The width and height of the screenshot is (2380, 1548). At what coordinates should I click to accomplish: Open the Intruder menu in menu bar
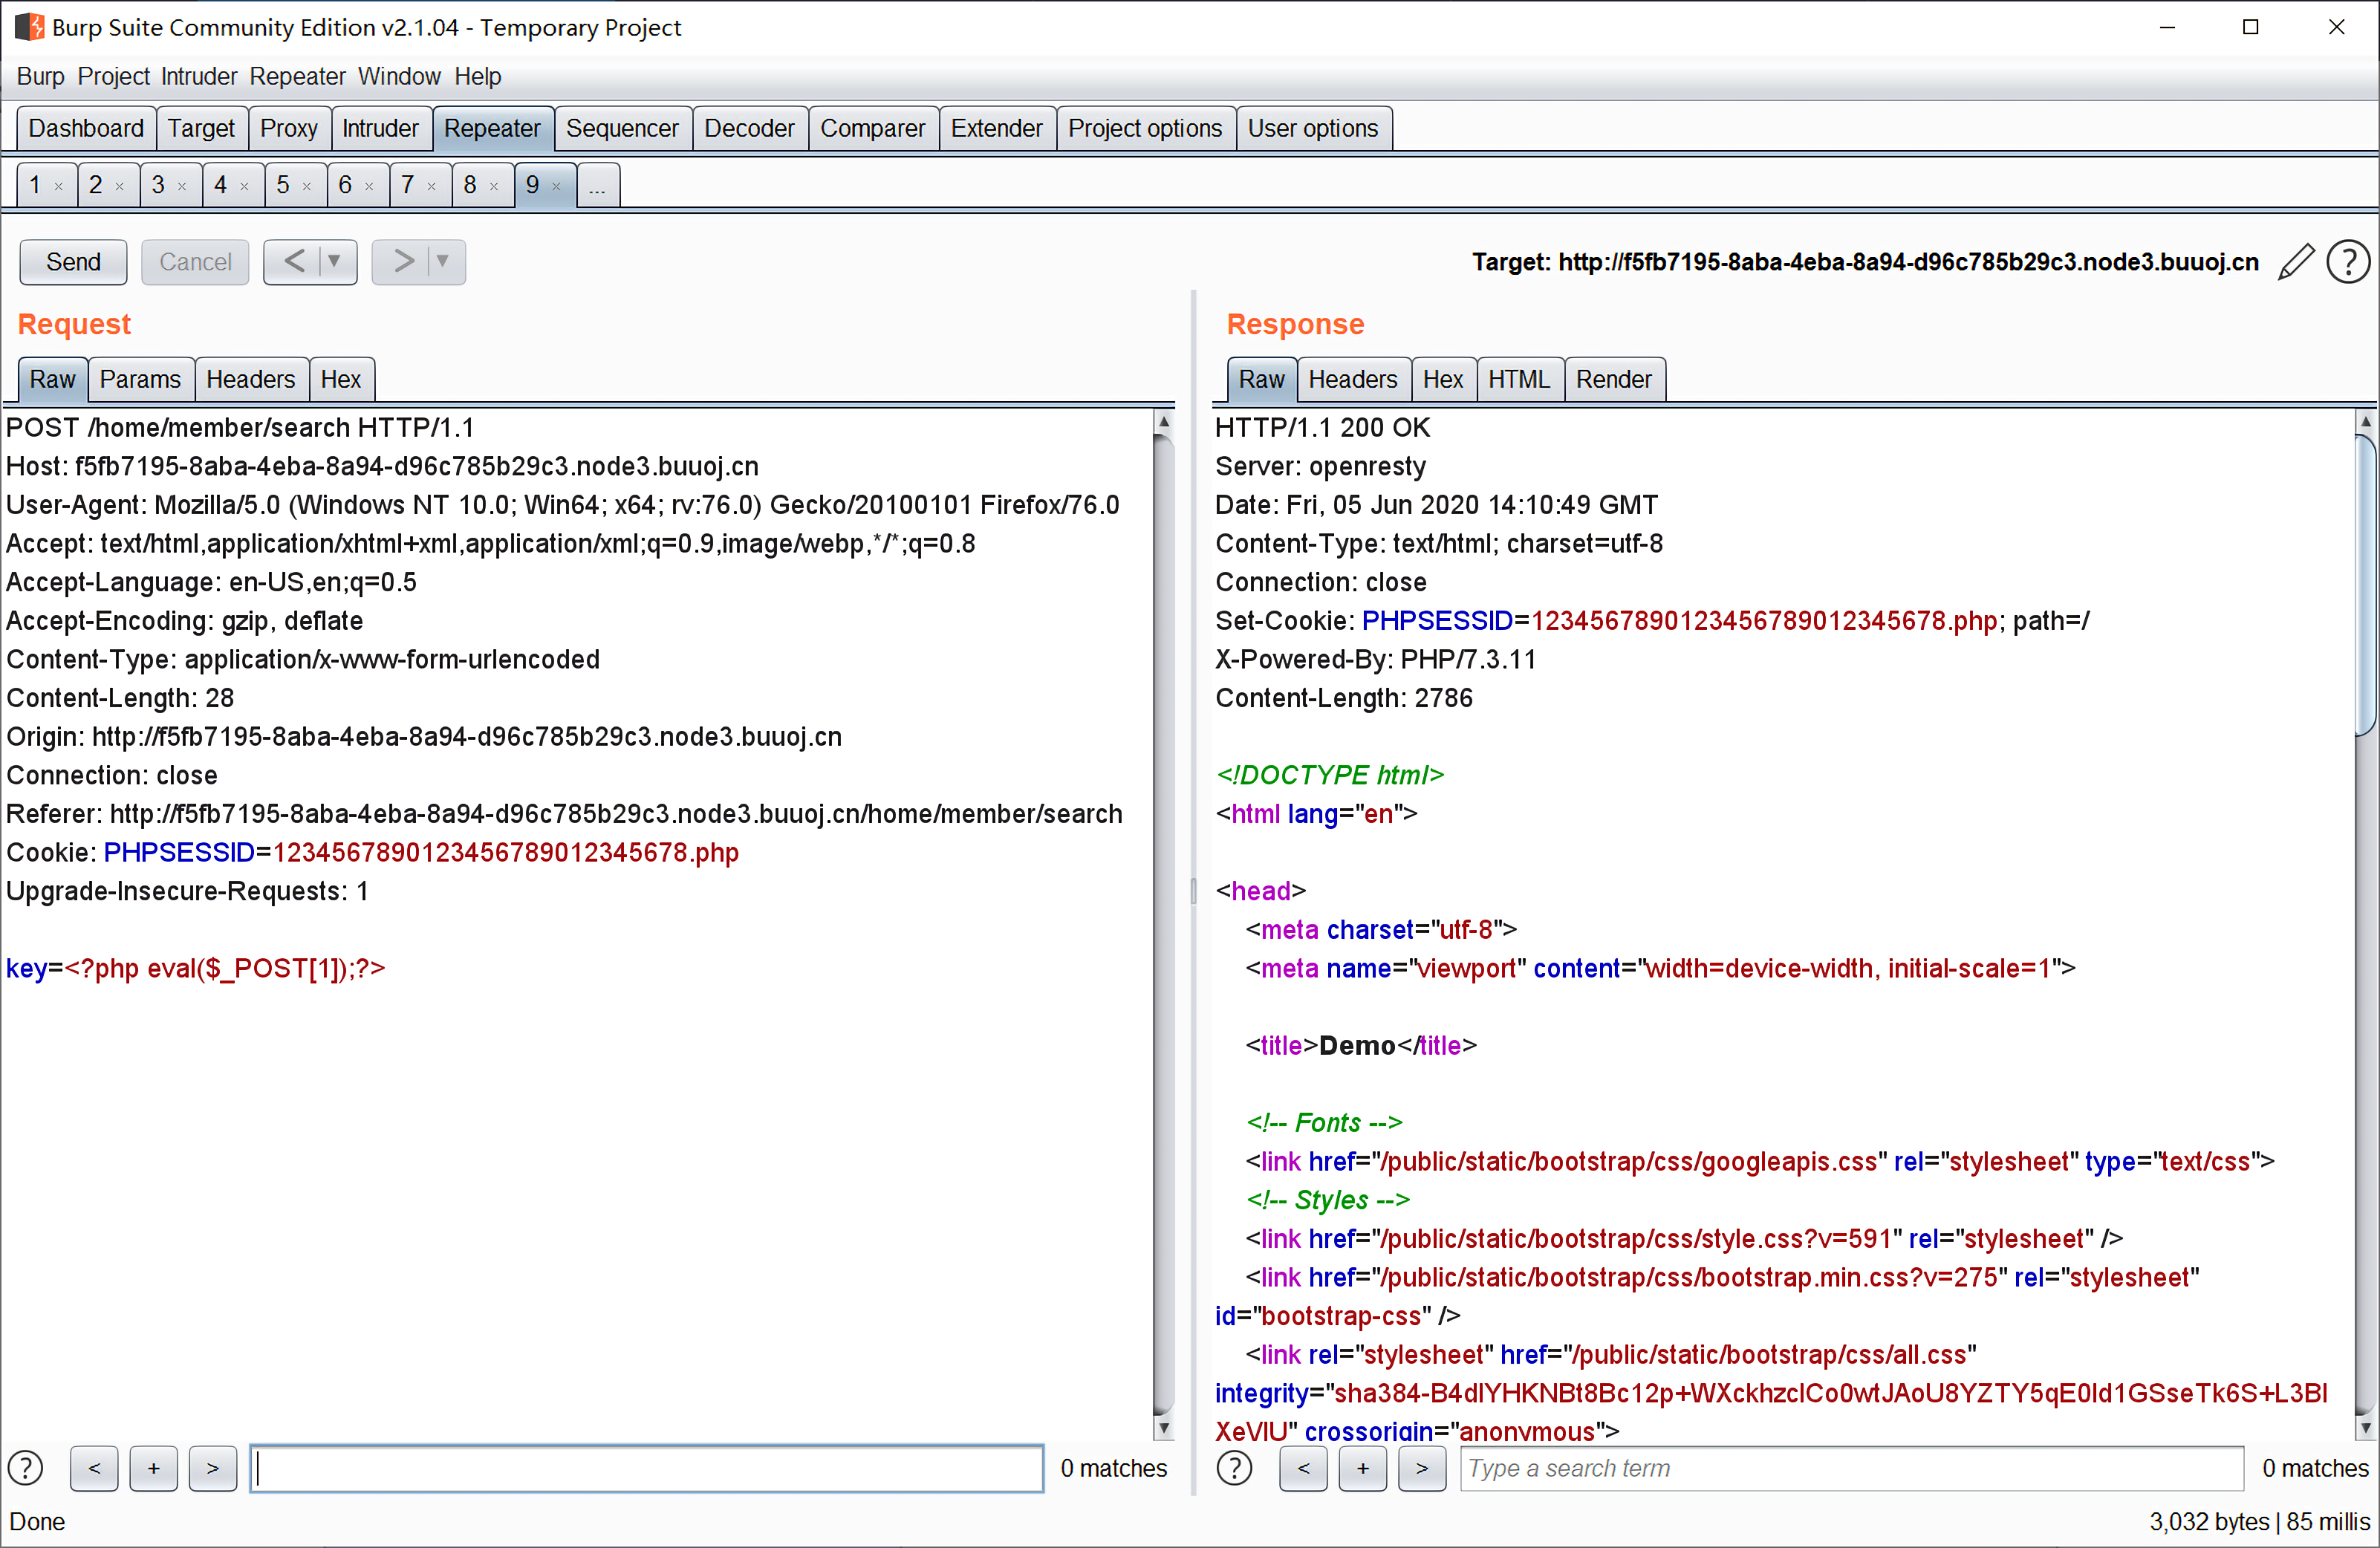coord(199,76)
